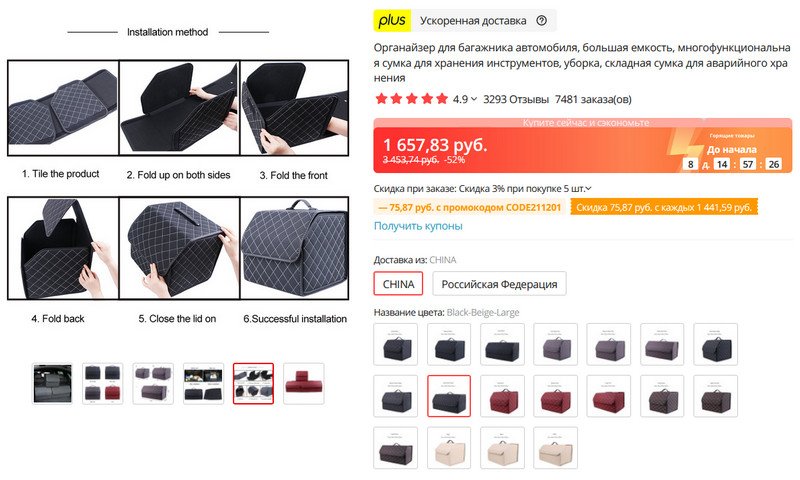Click the yellow plus badge icon
This screenshot has height=480, width=800.
(392, 20)
